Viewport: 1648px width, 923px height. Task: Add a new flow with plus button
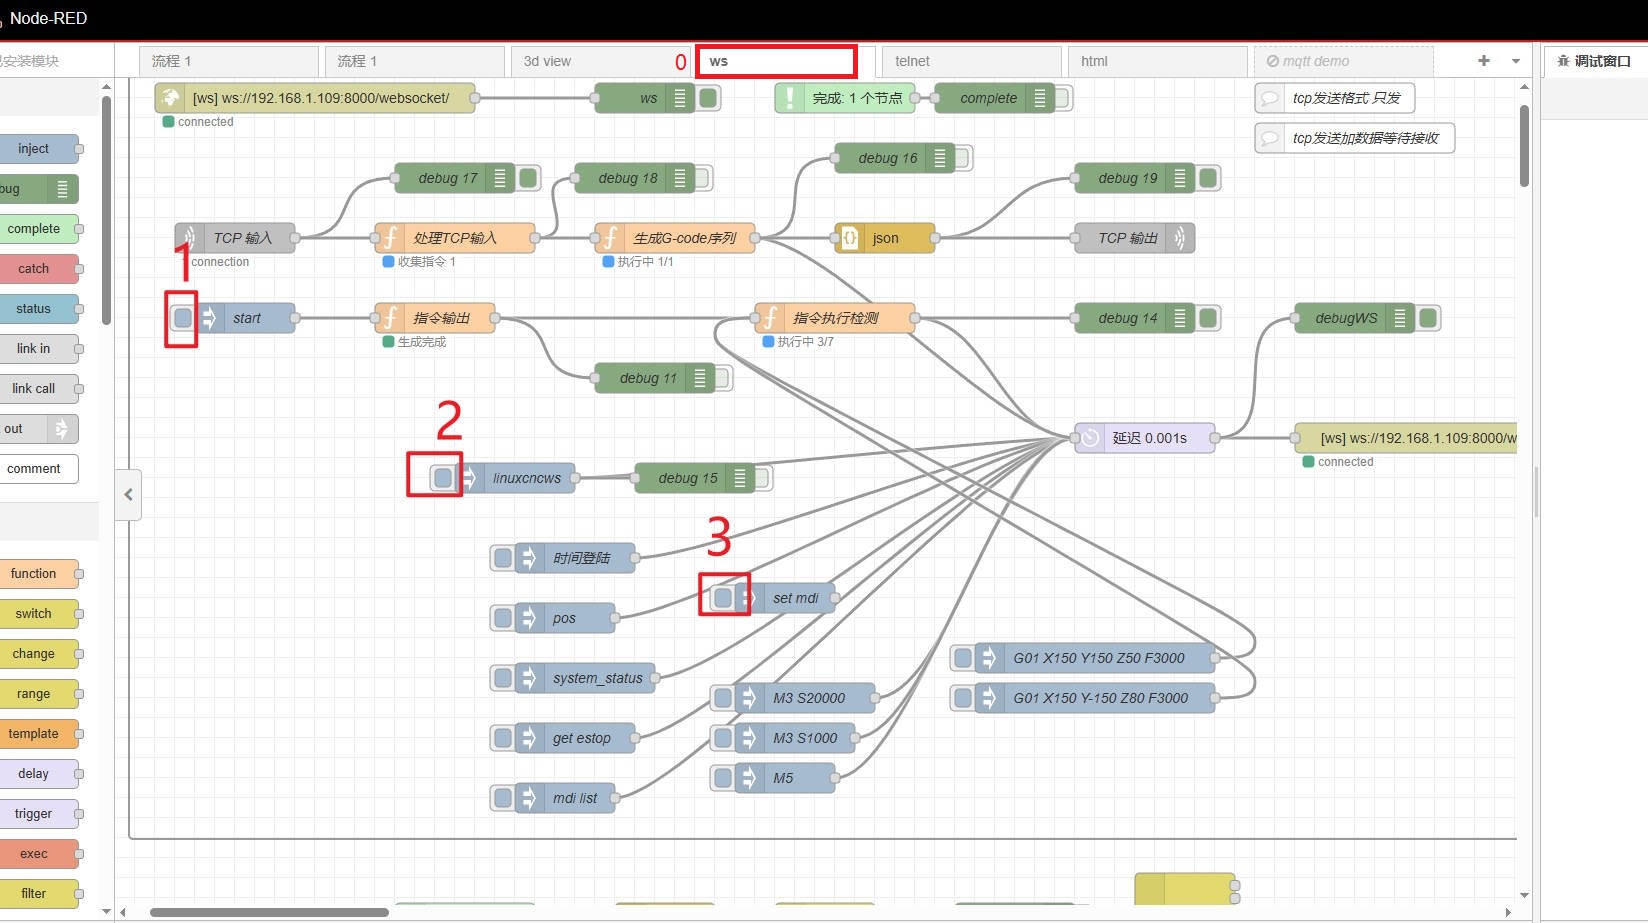(1484, 61)
